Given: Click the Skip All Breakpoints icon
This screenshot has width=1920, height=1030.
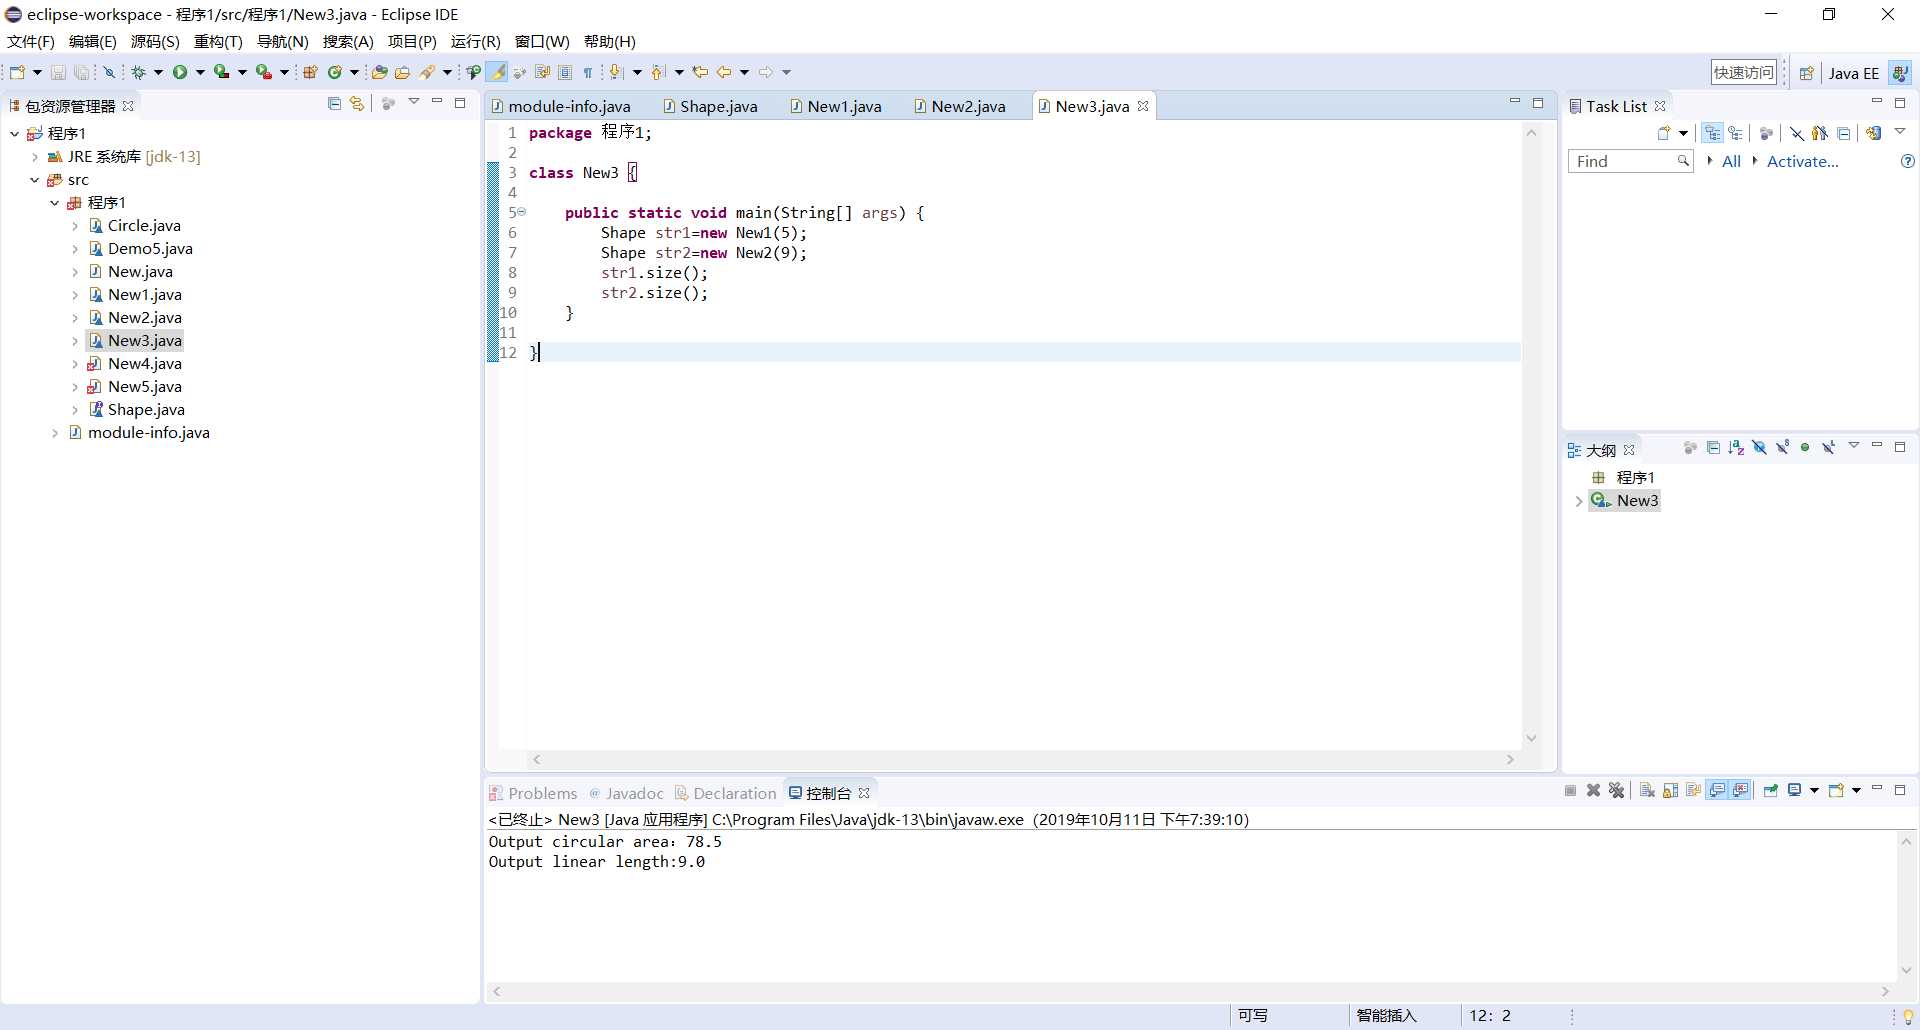Looking at the screenshot, I should (109, 72).
